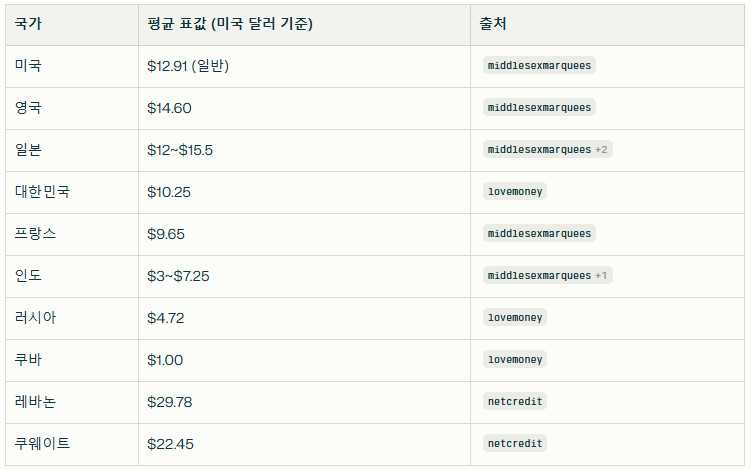Image resolution: width=751 pixels, height=470 pixels.
Task: Click the 국가 column header
Action: [28, 24]
